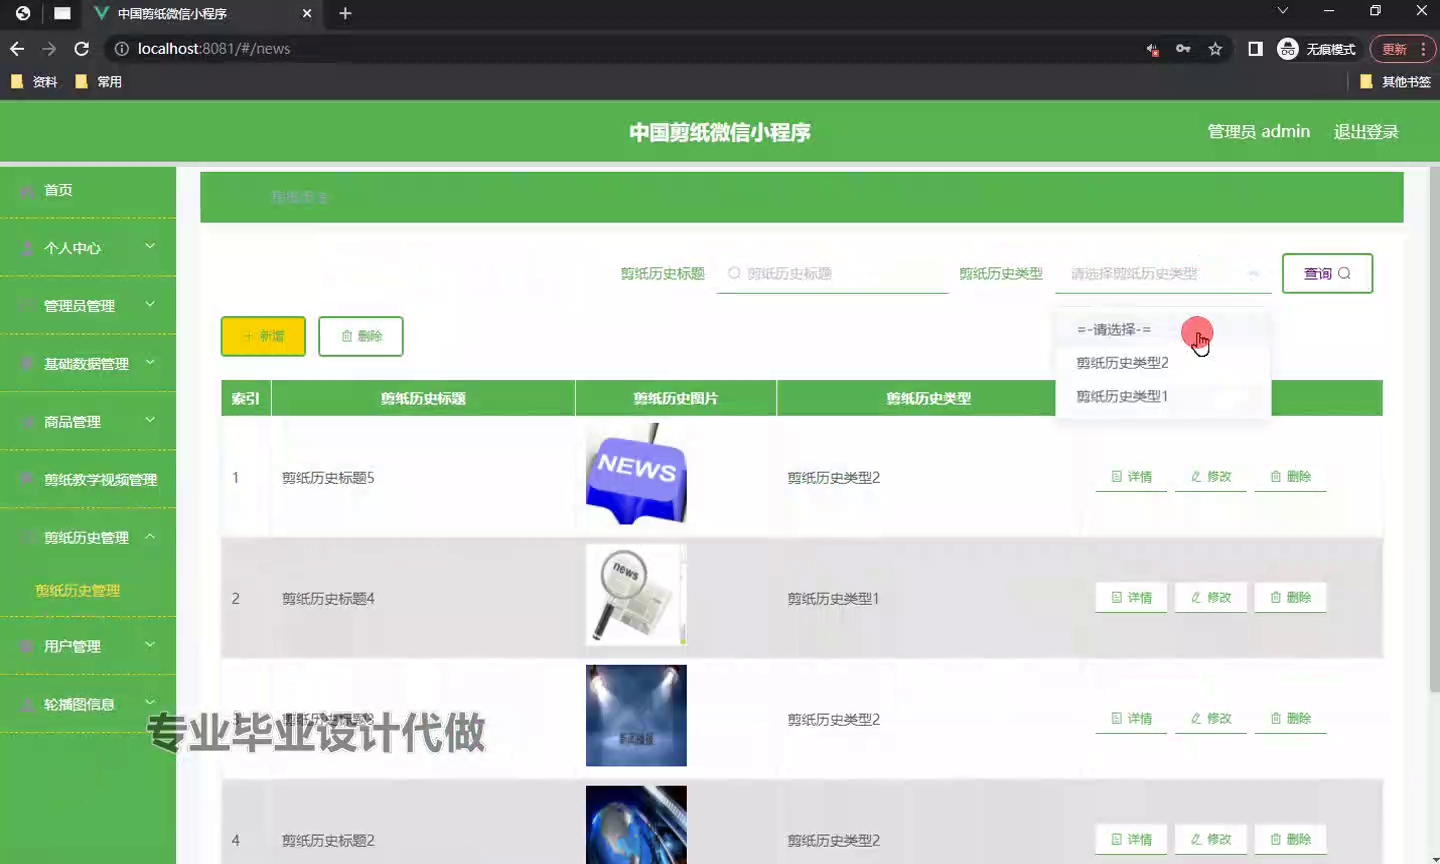1440x864 pixels.
Task: Click 剪纸历史图片 column header
Action: (676, 398)
